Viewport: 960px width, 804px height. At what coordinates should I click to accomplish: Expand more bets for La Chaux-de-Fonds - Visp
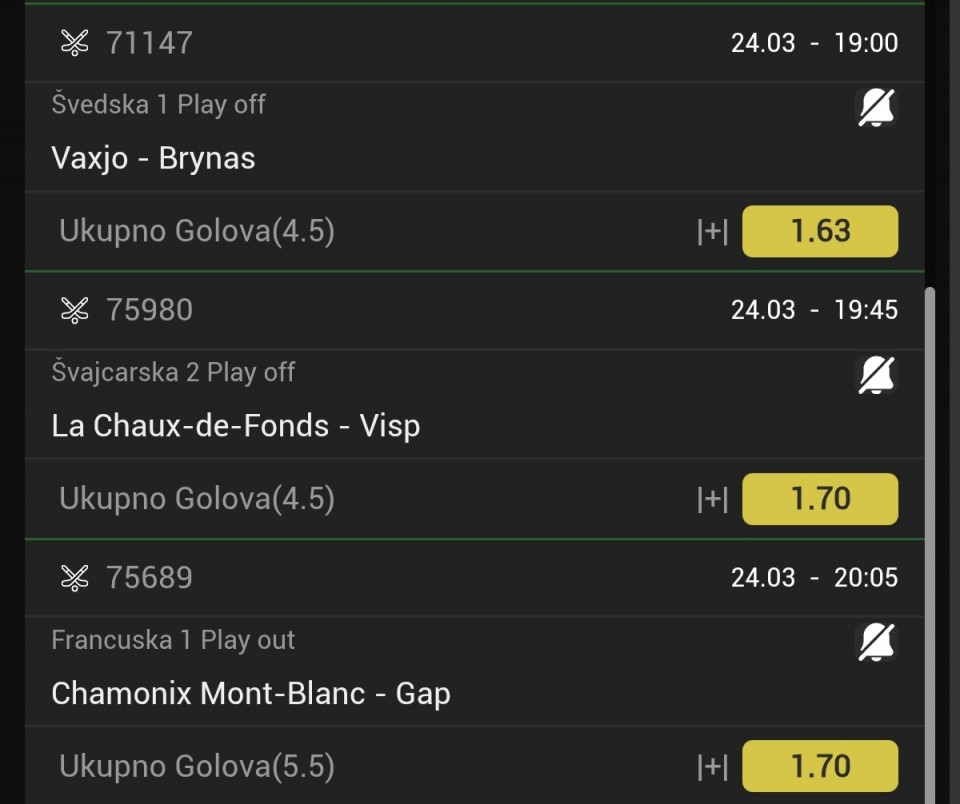pos(712,499)
